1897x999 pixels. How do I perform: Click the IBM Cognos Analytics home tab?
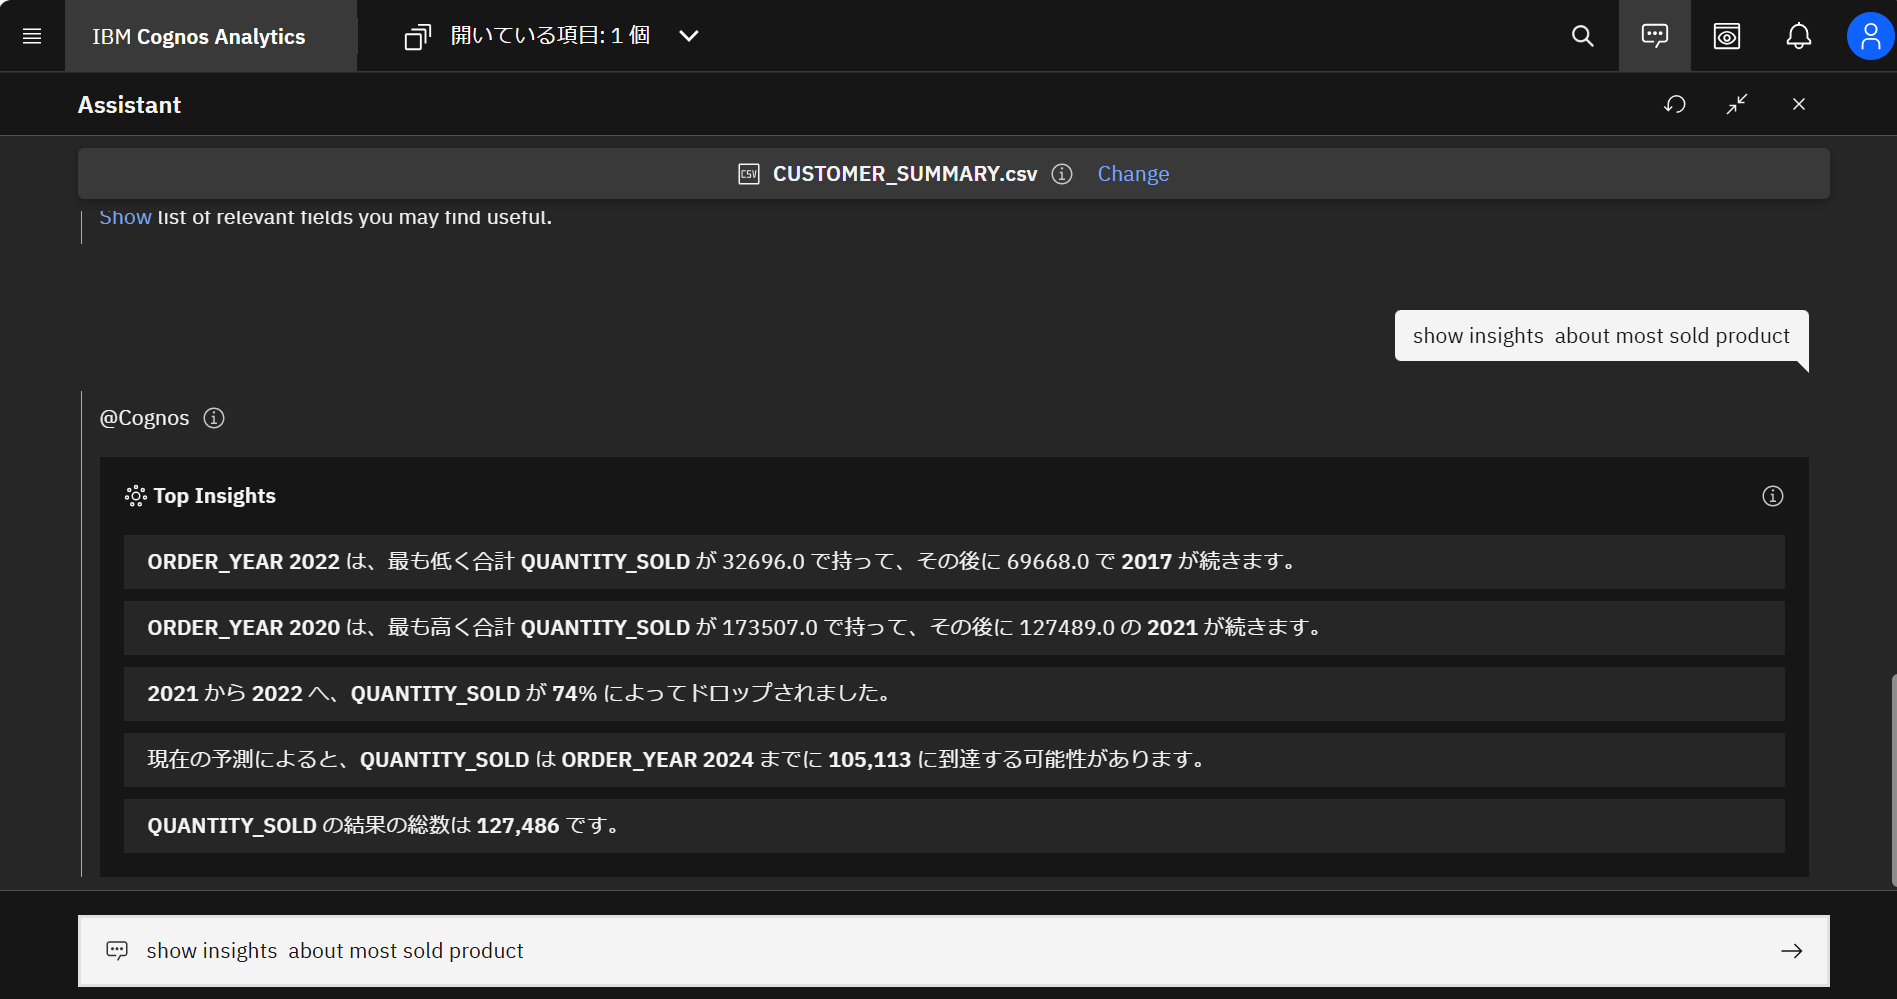tap(211, 36)
